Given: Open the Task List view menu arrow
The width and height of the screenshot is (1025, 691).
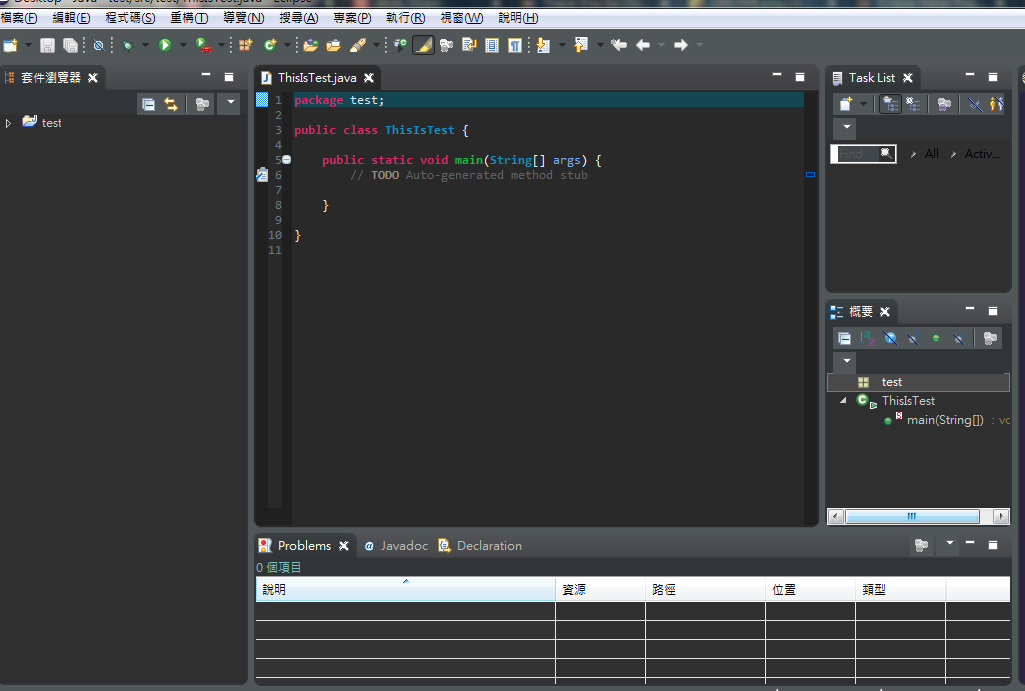Looking at the screenshot, I should point(847,127).
